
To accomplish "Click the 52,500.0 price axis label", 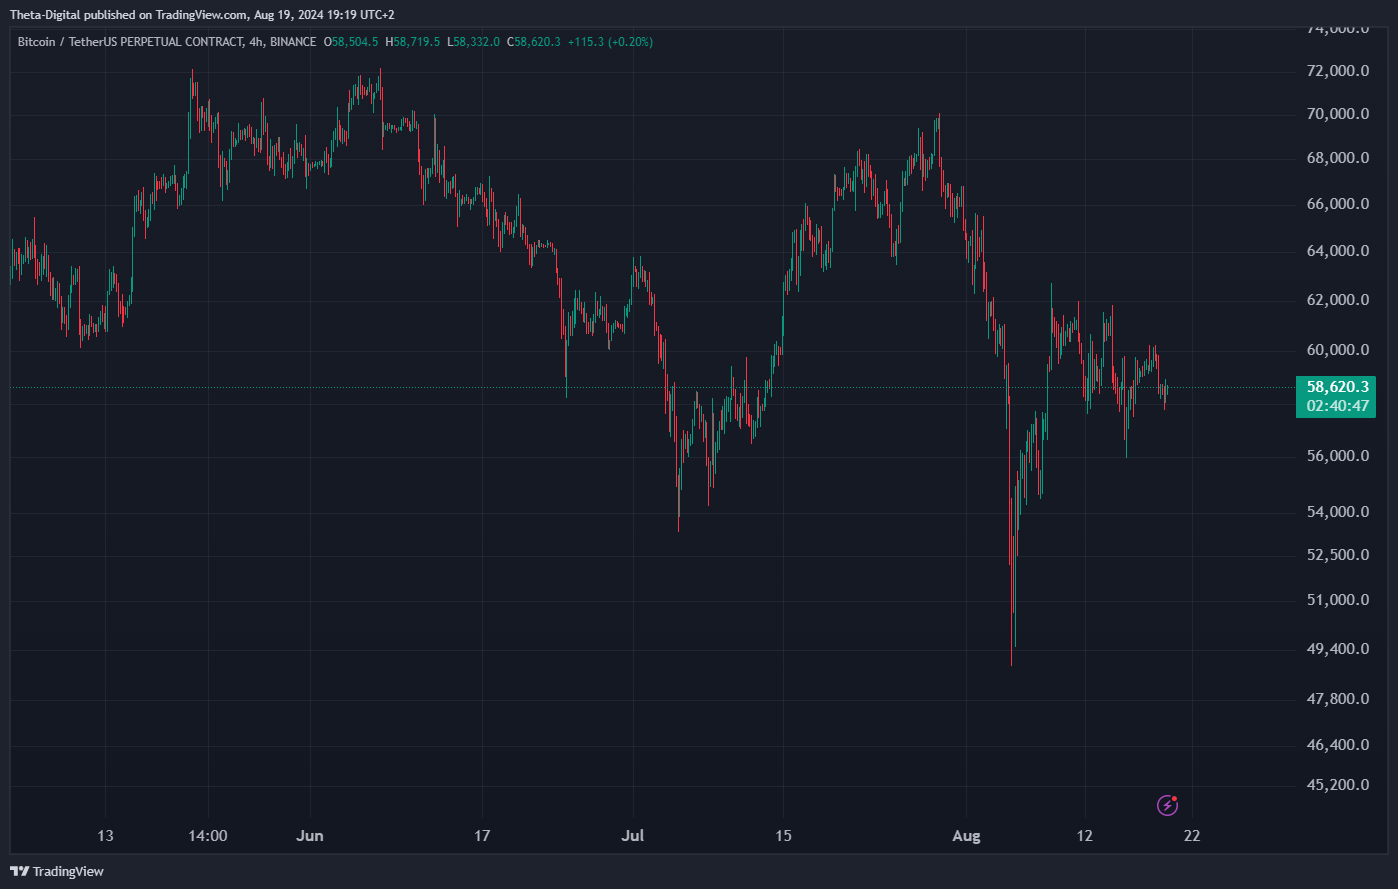I will (1337, 555).
